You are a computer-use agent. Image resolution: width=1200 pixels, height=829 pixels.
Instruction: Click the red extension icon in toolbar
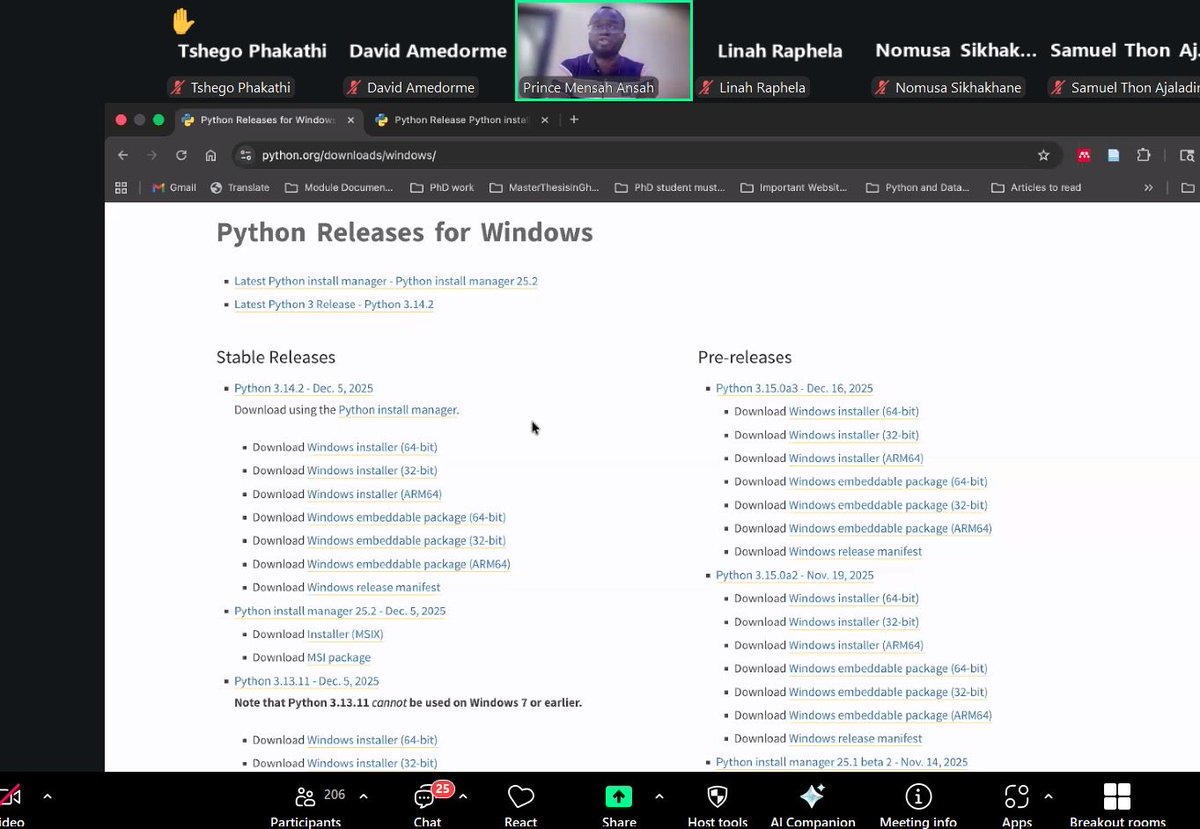coord(1083,155)
